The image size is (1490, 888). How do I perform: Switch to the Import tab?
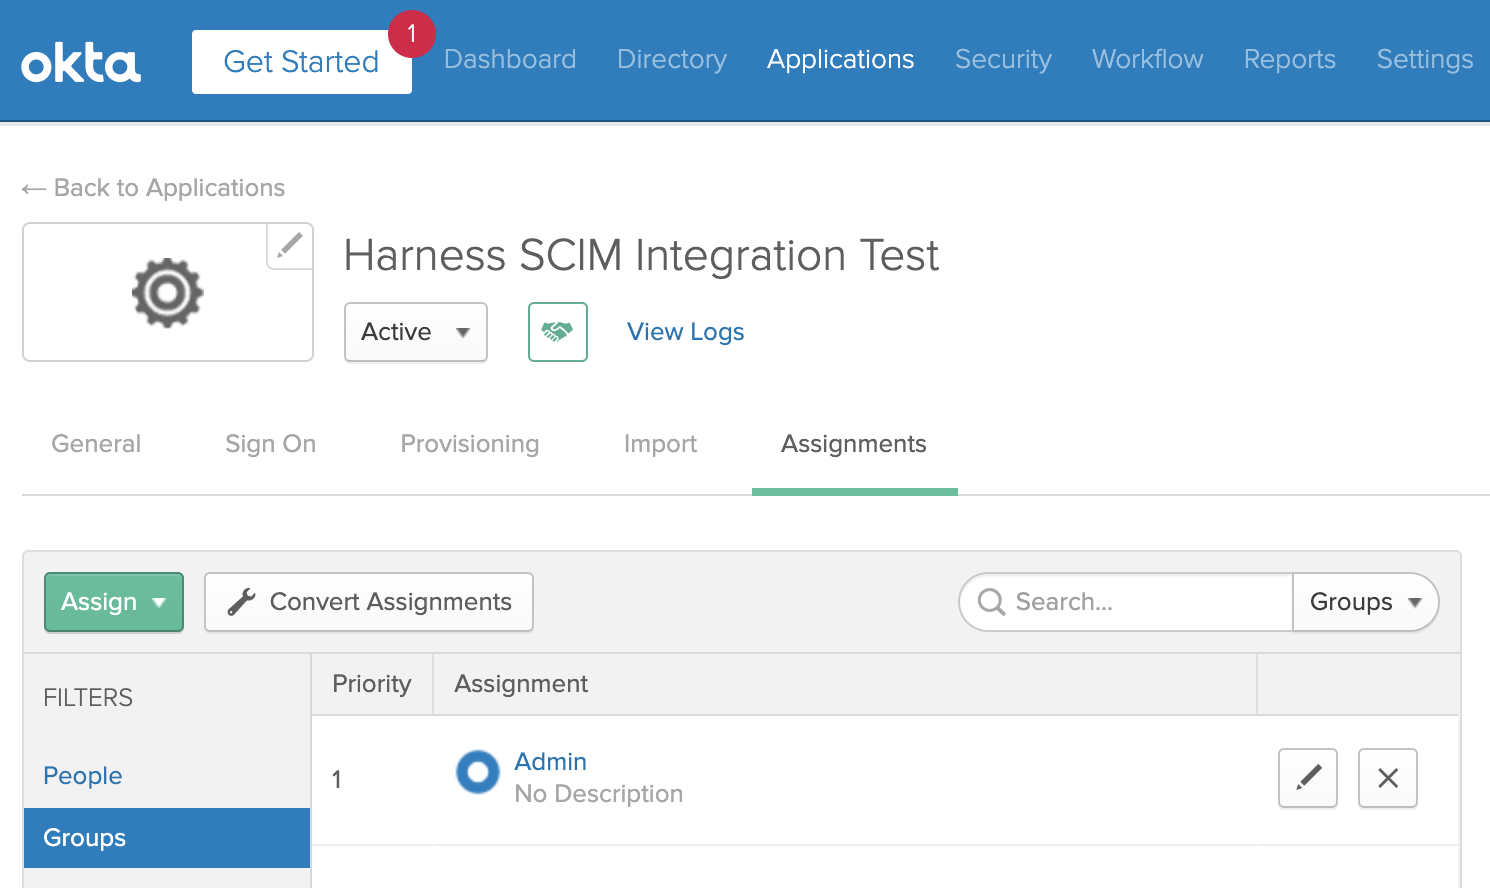[x=661, y=444]
